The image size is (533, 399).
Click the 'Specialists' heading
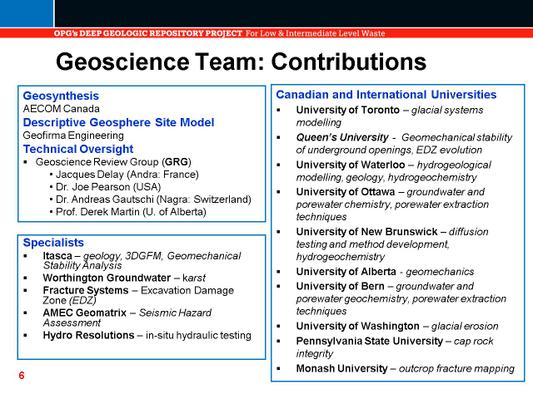53,242
